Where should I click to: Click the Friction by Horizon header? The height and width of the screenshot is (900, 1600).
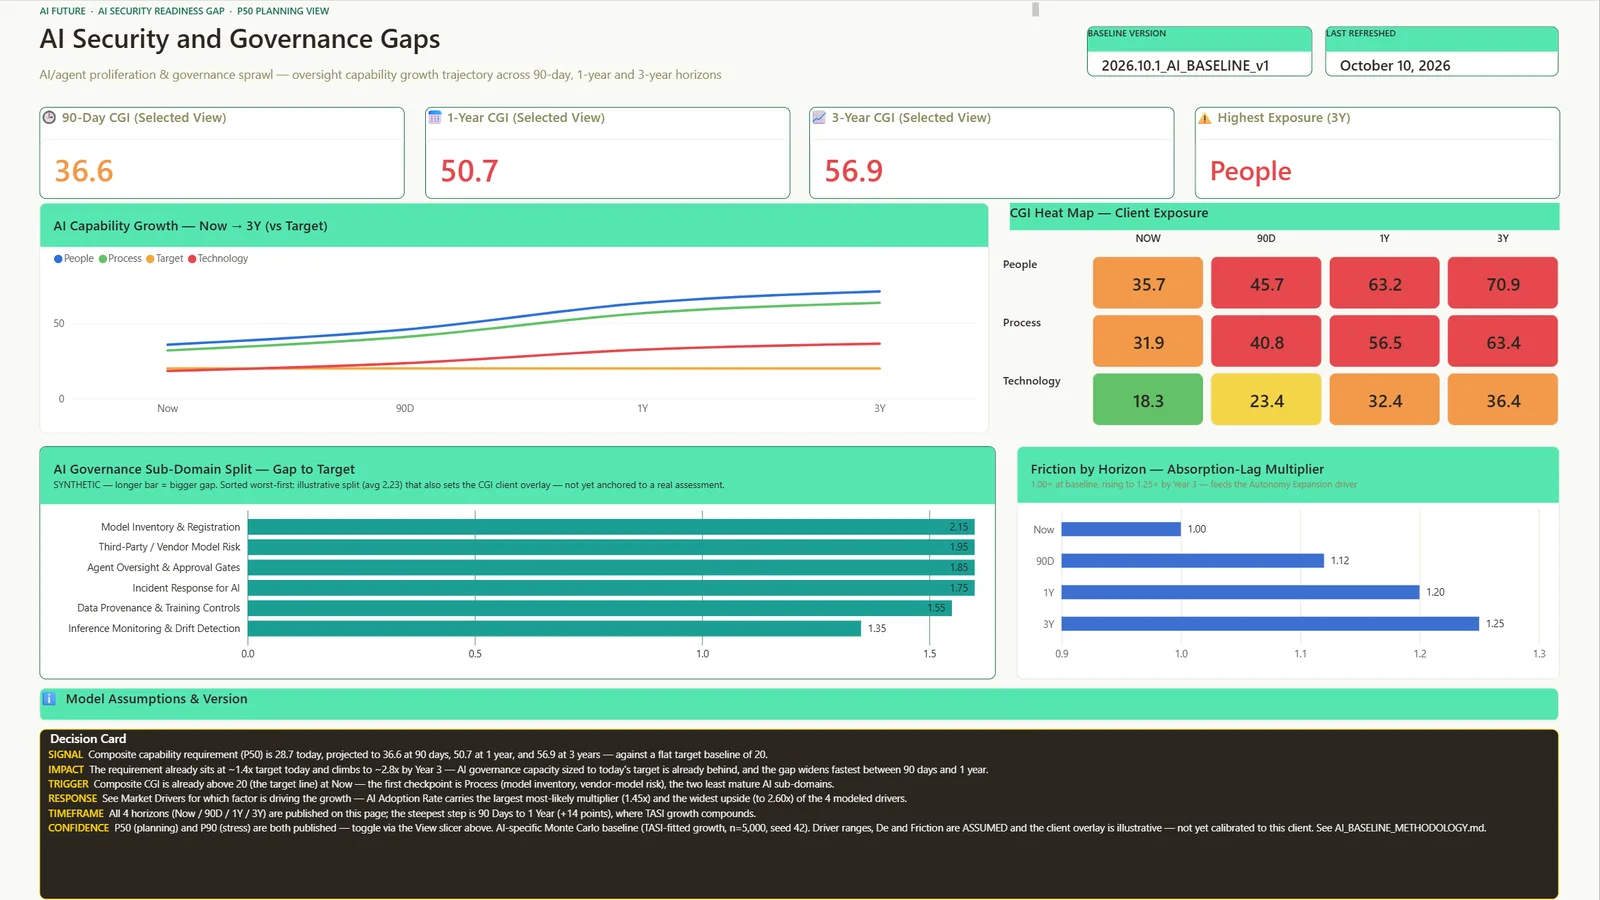point(1288,475)
